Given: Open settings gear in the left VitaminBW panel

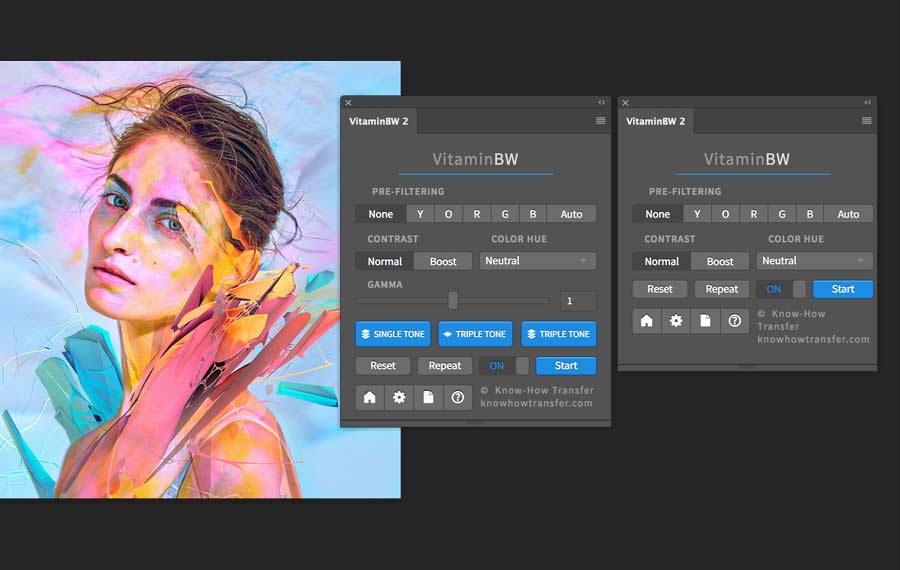Looking at the screenshot, I should pos(399,397).
